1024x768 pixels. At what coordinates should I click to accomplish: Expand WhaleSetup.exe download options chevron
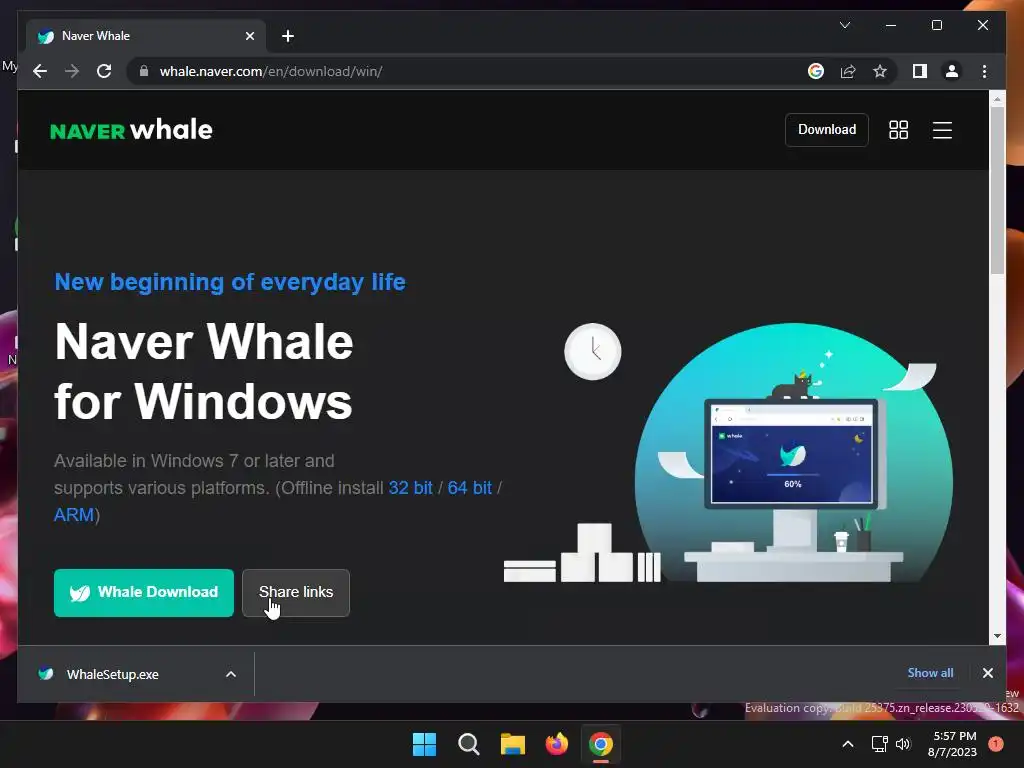pyautogui.click(x=231, y=674)
